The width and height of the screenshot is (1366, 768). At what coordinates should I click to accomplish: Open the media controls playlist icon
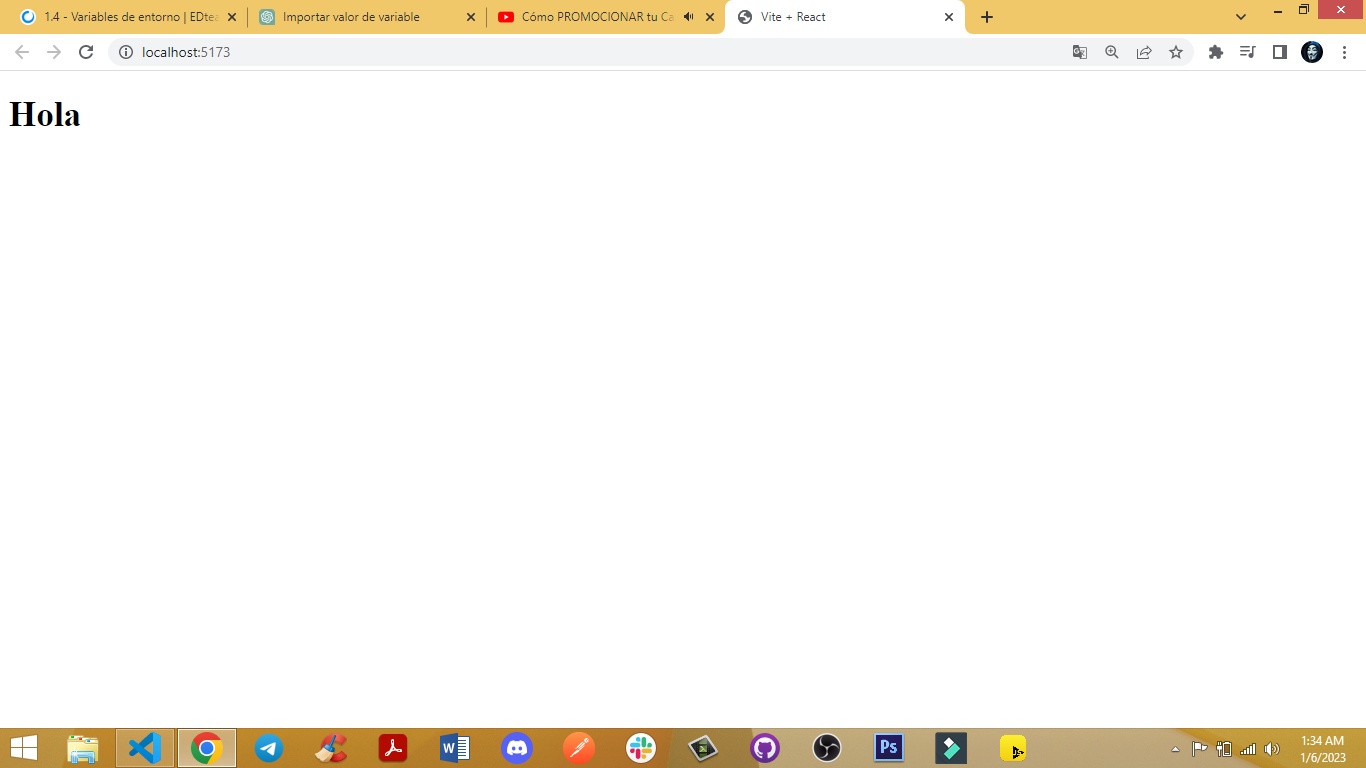(1247, 52)
